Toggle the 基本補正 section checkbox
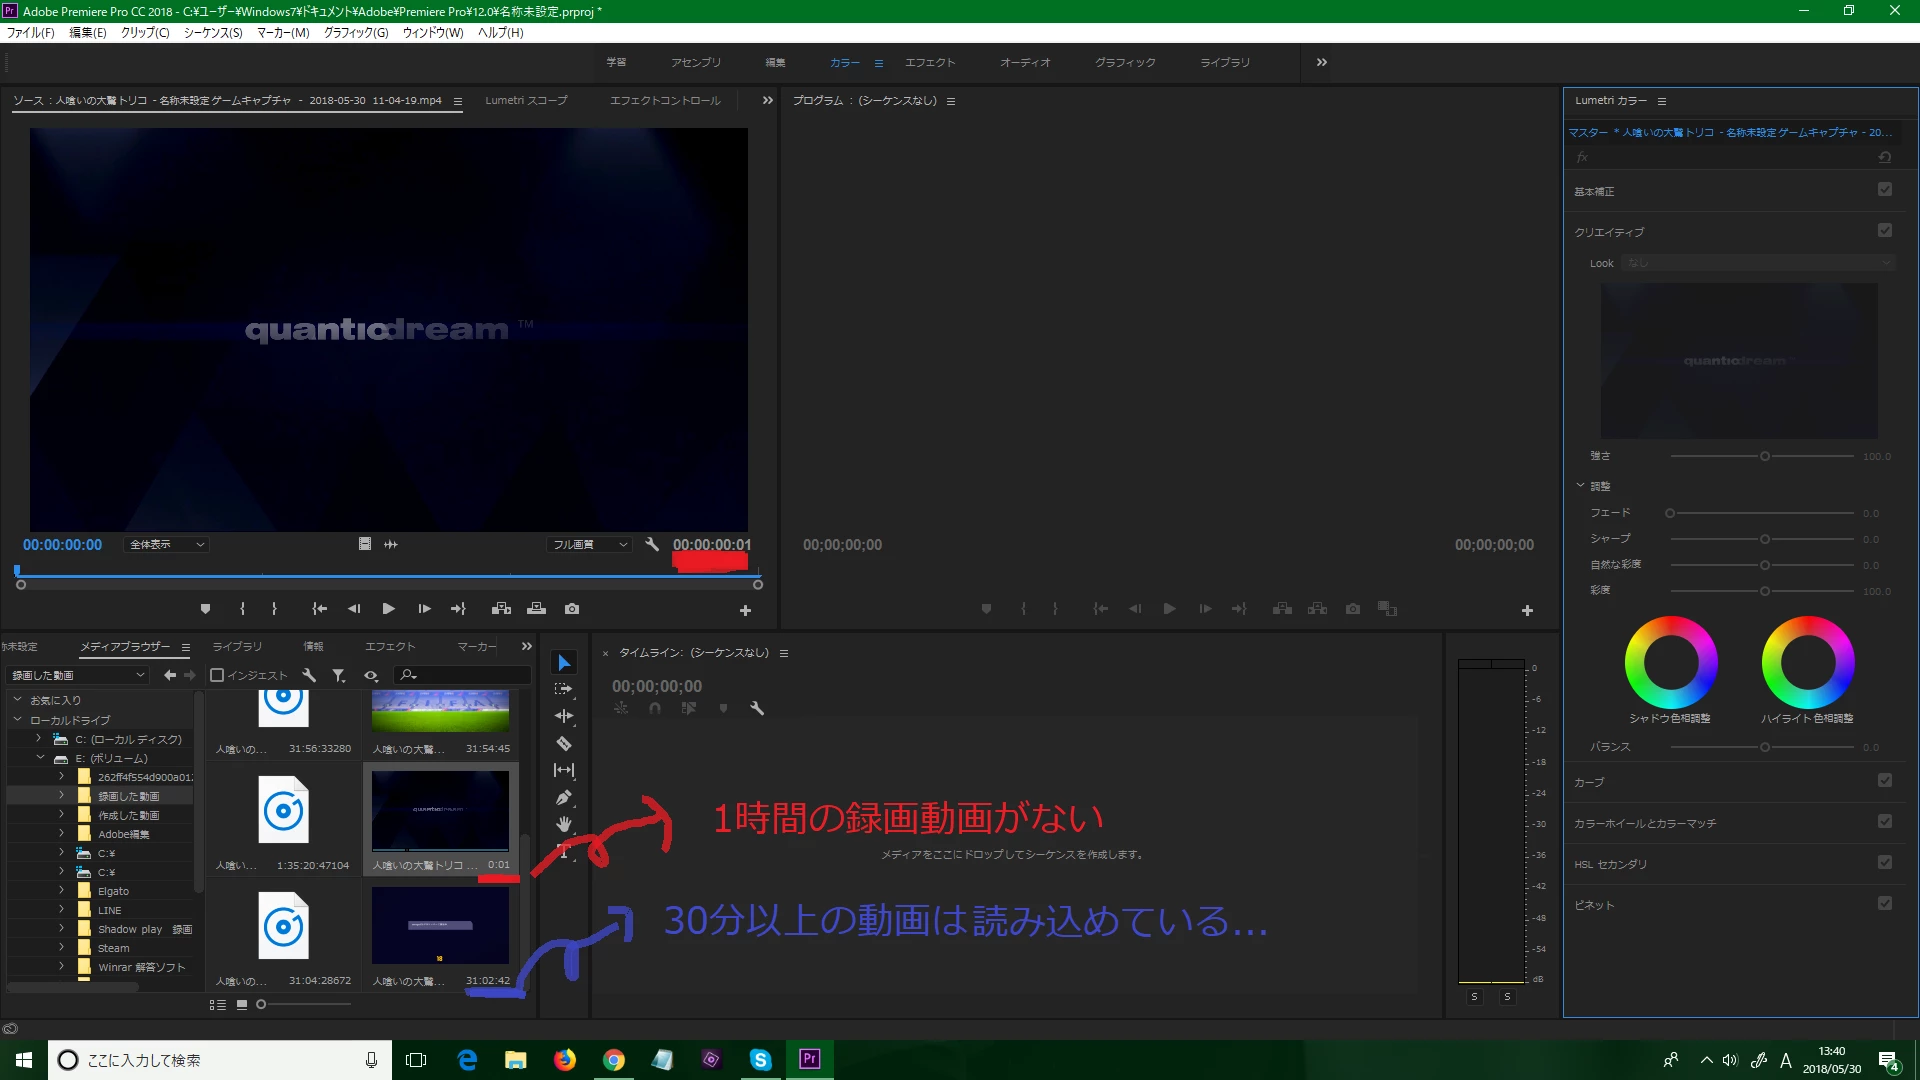The height and width of the screenshot is (1080, 1920). [1885, 189]
